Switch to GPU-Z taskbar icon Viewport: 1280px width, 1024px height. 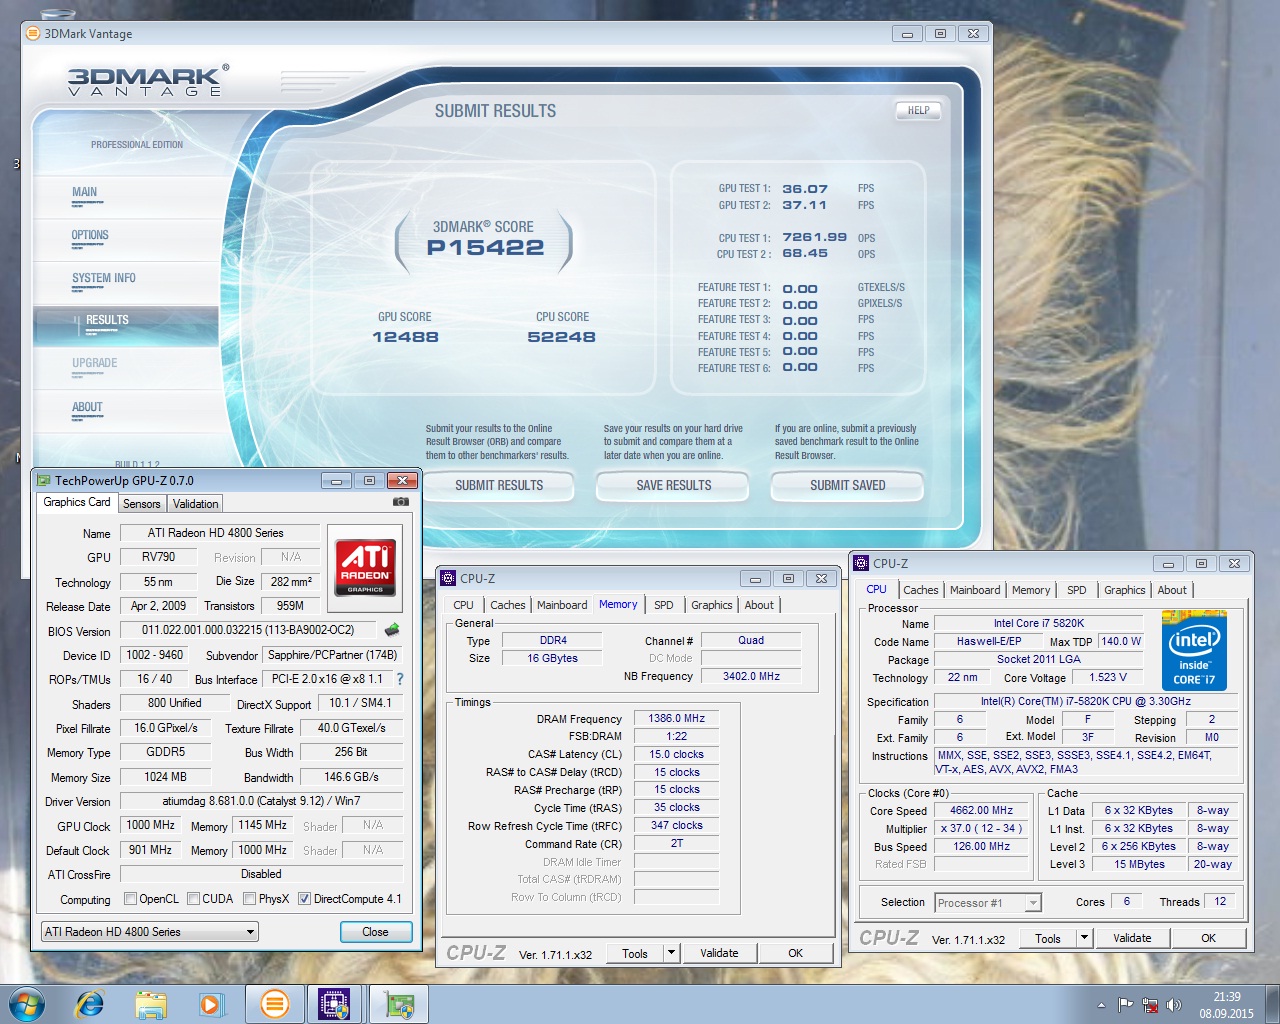399,1004
